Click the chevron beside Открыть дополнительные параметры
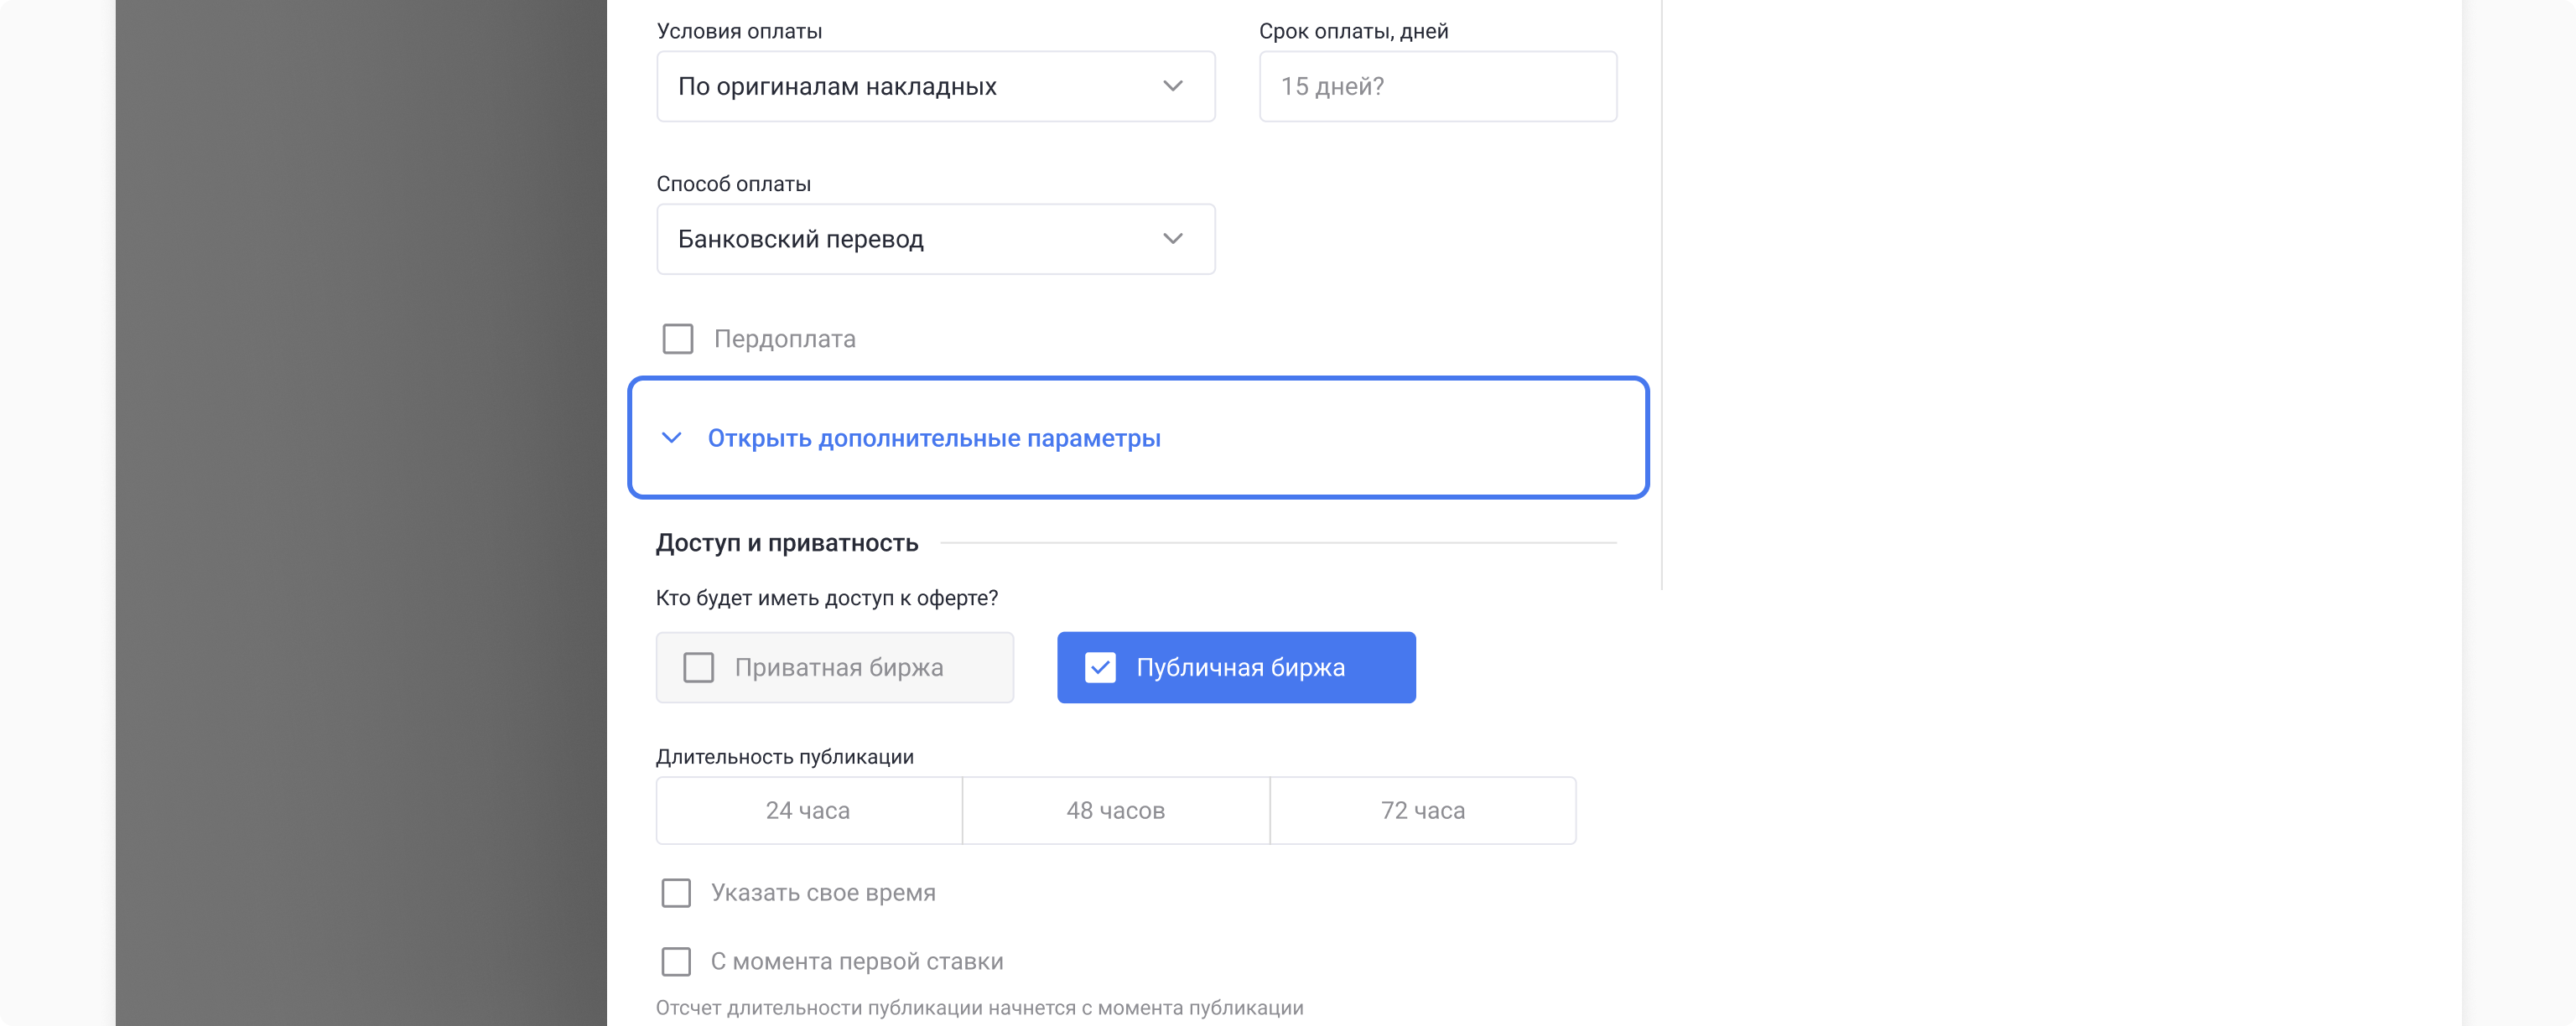Viewport: 2576px width, 1026px height. [672, 438]
